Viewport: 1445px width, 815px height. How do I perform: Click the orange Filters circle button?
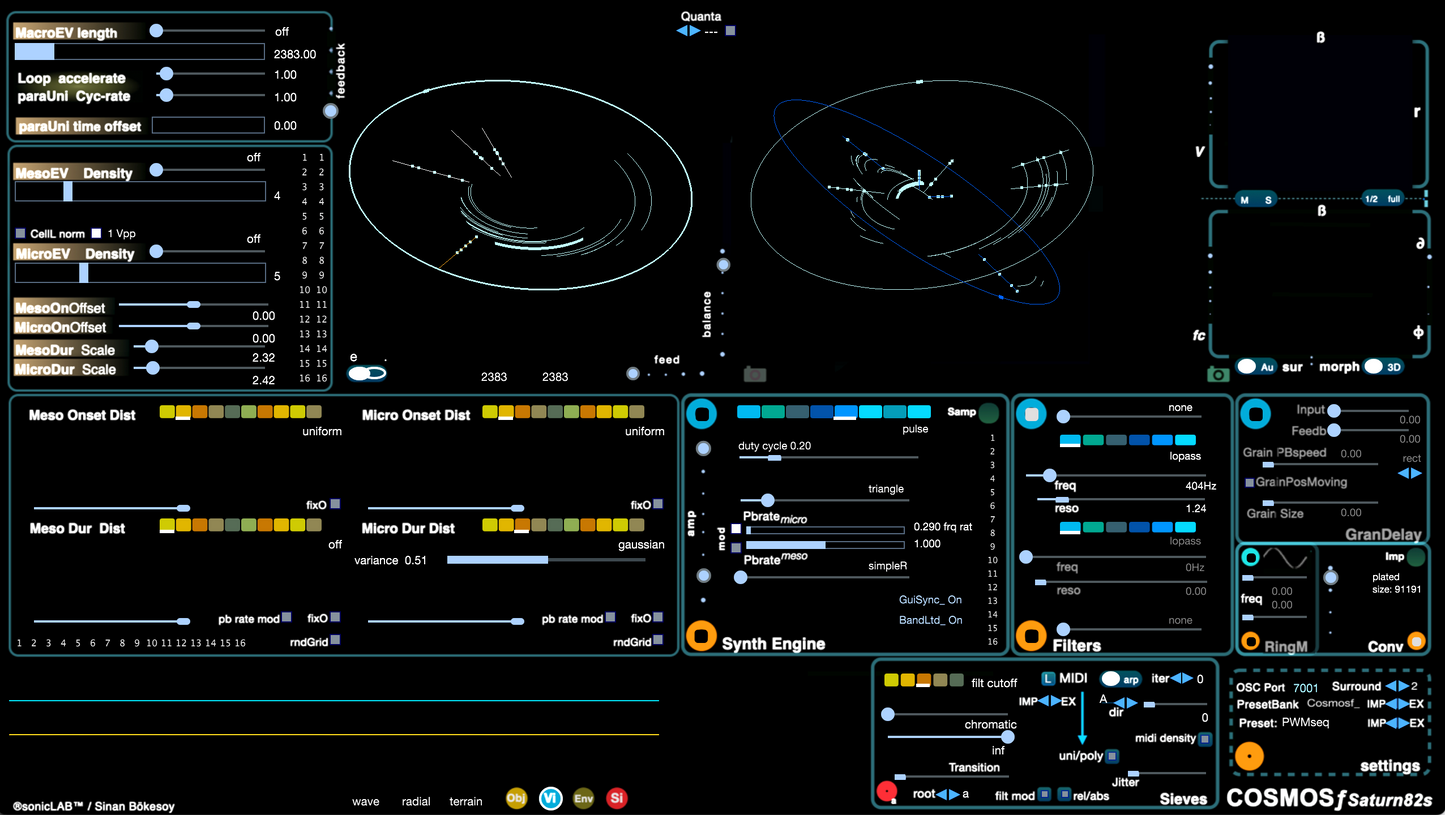pyautogui.click(x=1032, y=634)
